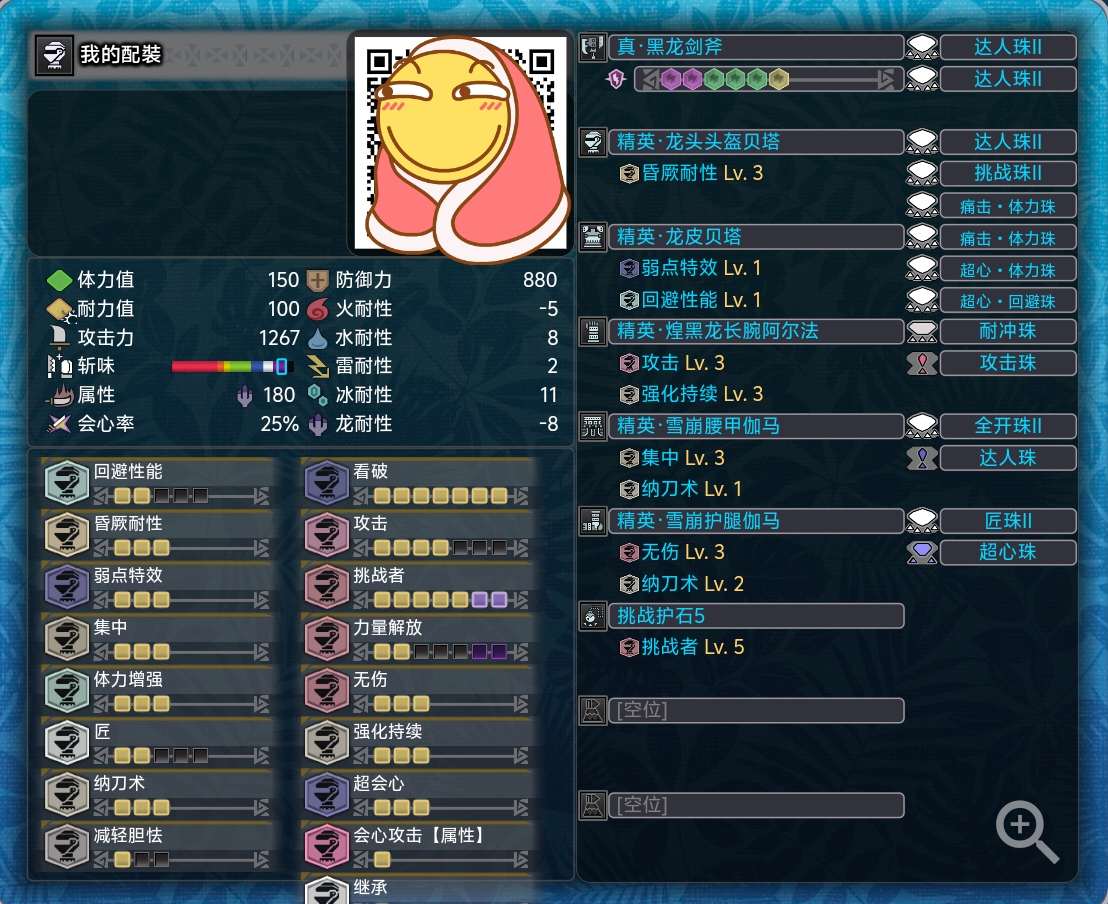Open the 匠珠II decoration slot

(x=1008, y=521)
